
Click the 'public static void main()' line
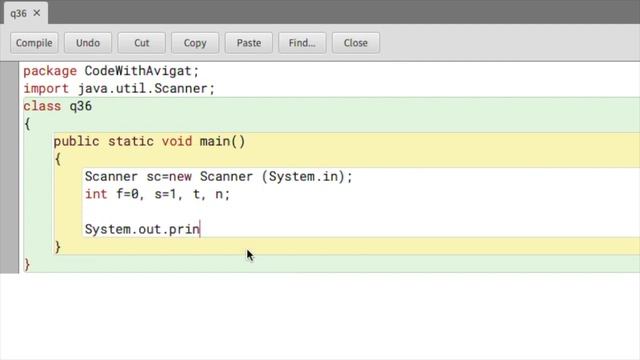tap(149, 141)
